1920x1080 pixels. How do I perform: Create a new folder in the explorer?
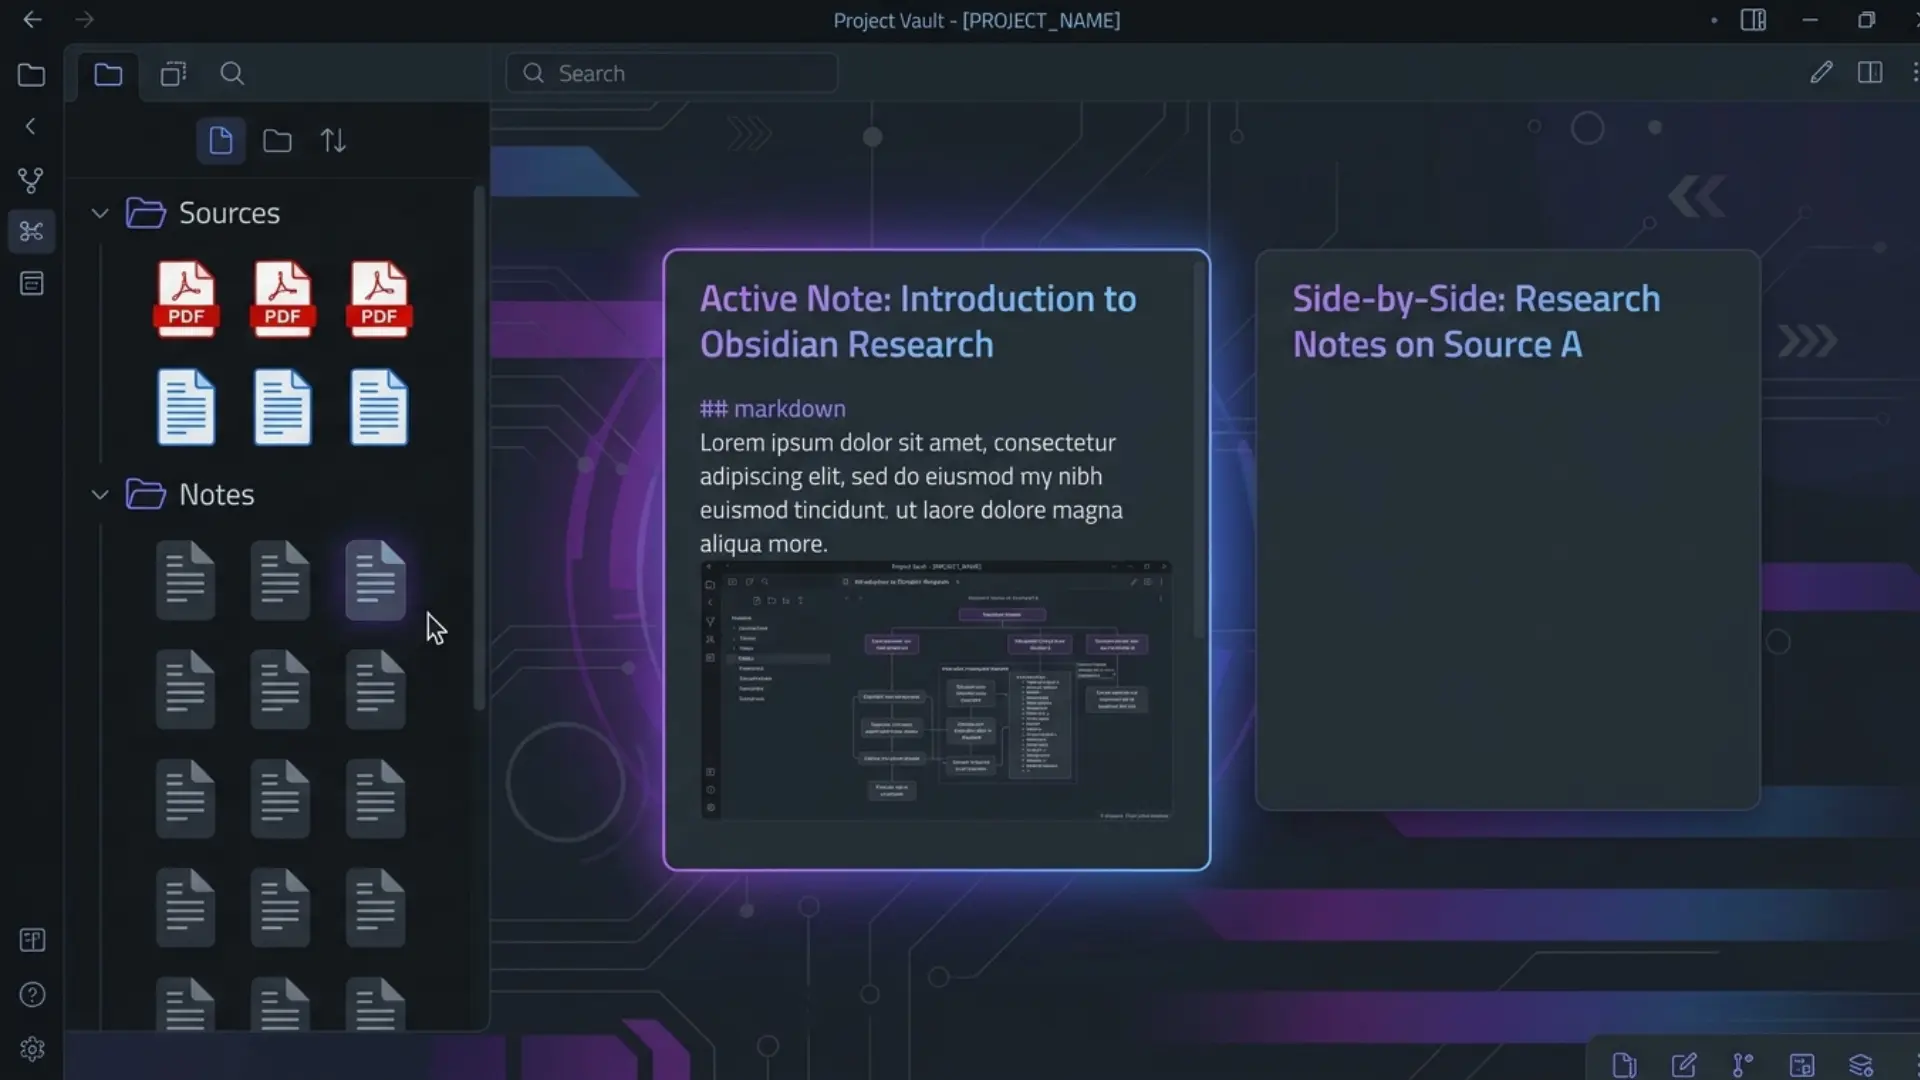277,141
